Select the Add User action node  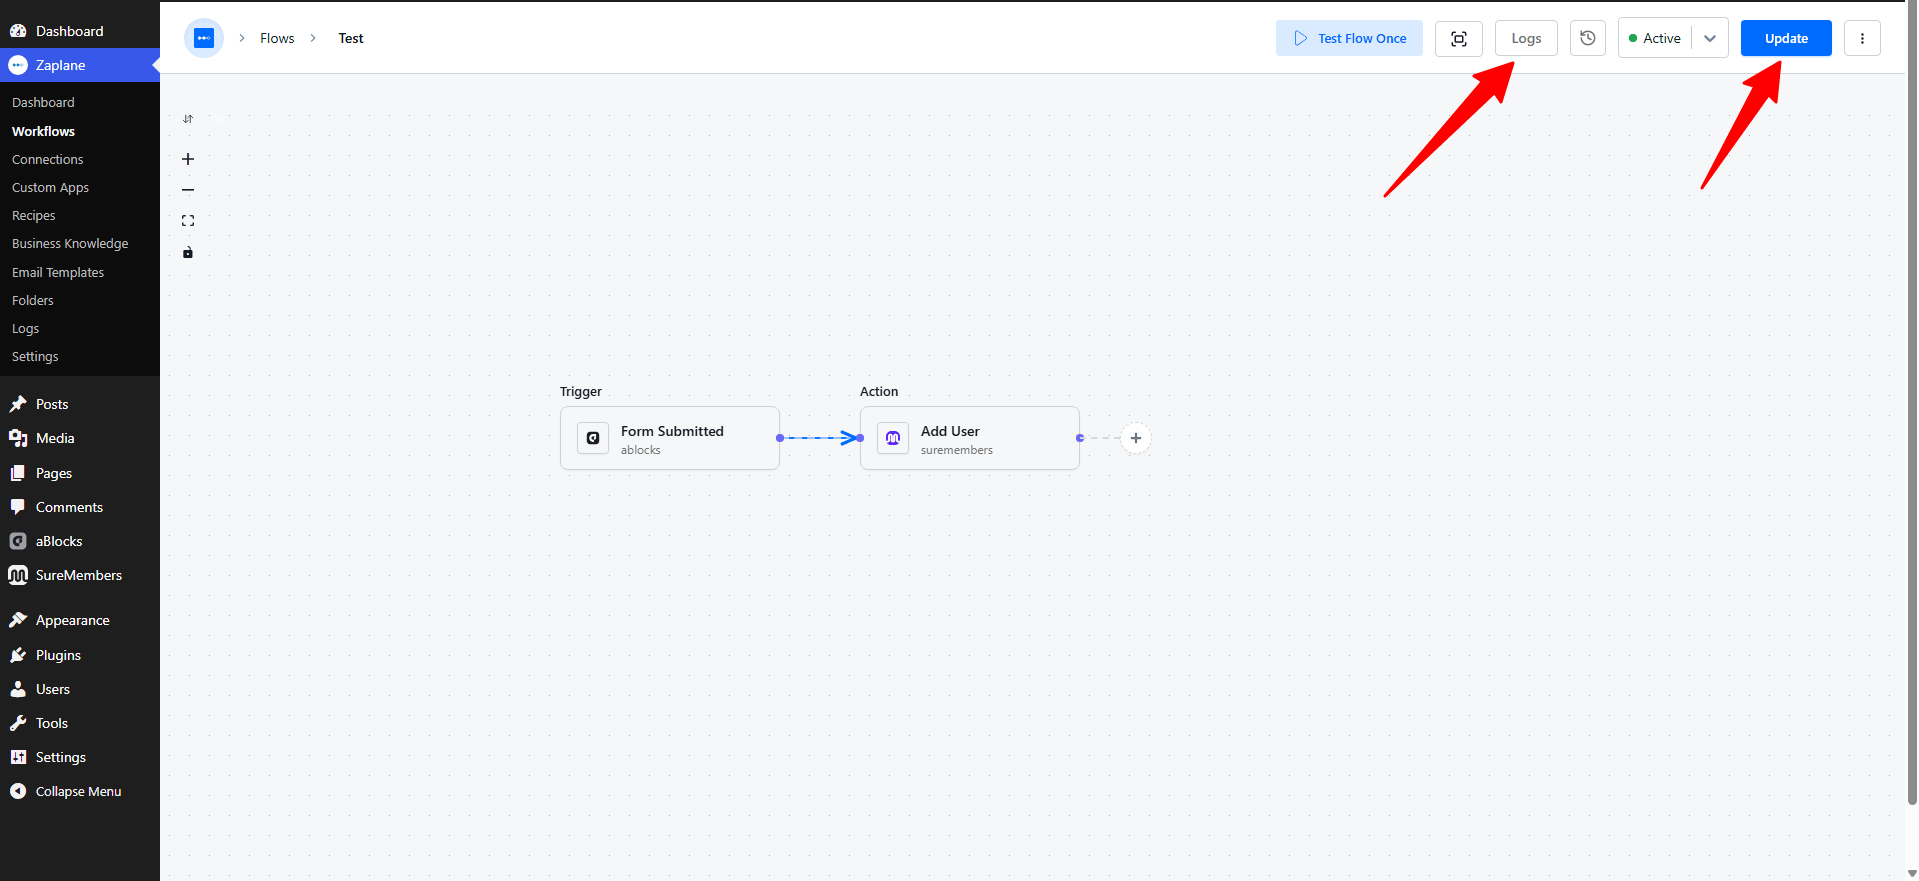(x=970, y=438)
